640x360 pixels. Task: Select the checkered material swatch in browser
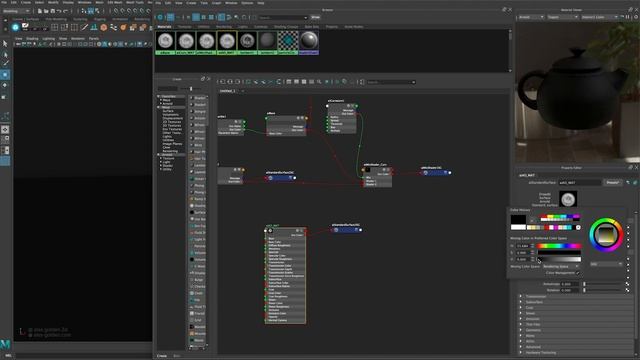pos(288,42)
